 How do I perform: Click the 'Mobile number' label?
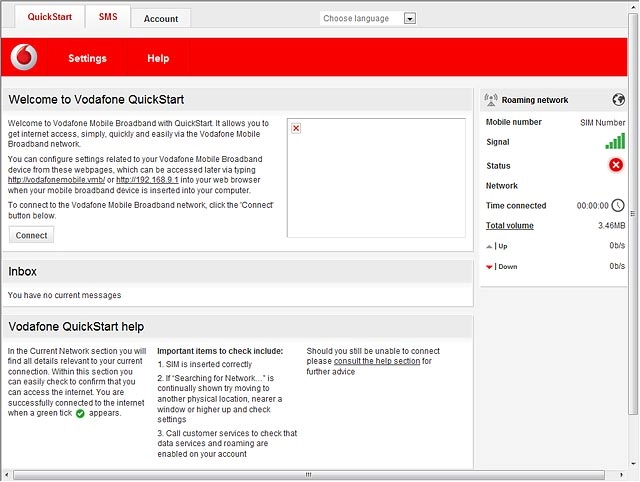click(513, 122)
